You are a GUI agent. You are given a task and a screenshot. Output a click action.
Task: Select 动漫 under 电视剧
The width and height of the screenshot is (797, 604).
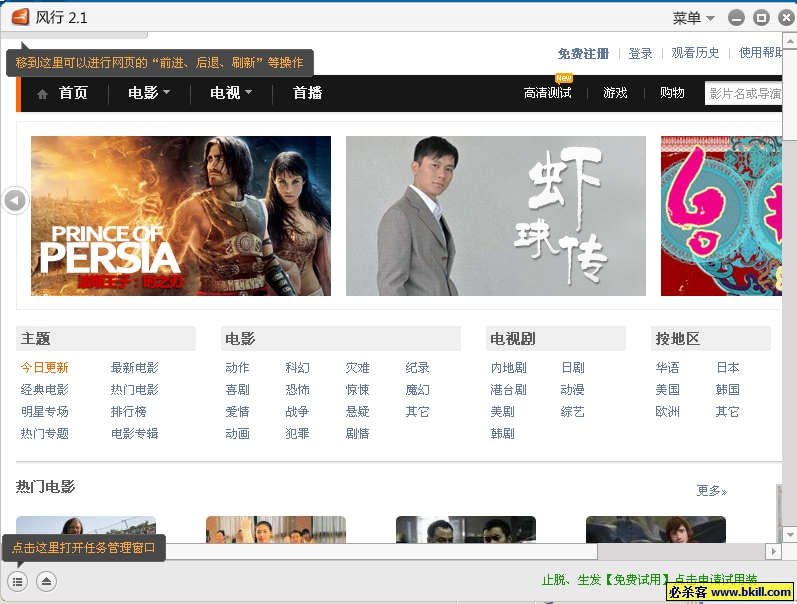pyautogui.click(x=573, y=389)
